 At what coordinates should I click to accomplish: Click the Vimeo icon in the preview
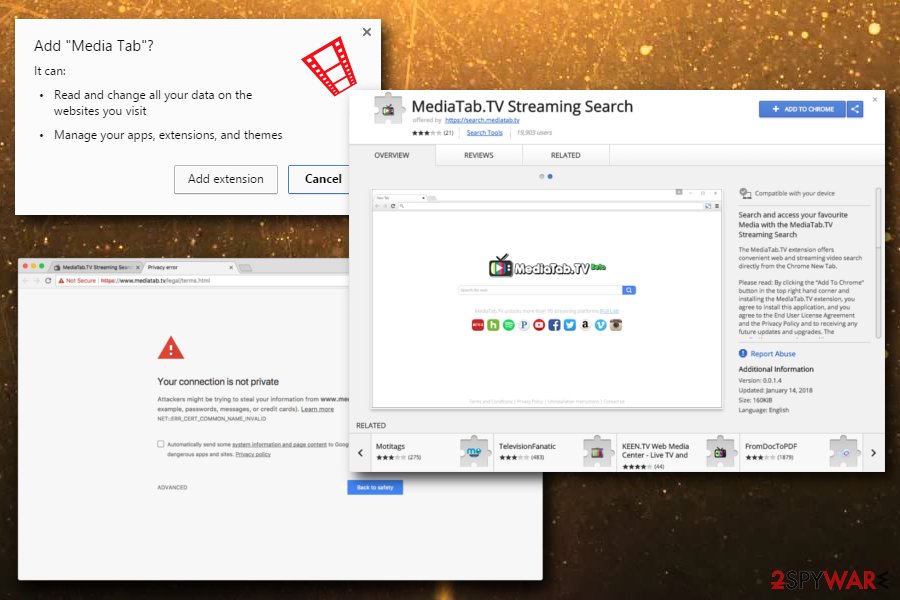pyautogui.click(x=600, y=325)
